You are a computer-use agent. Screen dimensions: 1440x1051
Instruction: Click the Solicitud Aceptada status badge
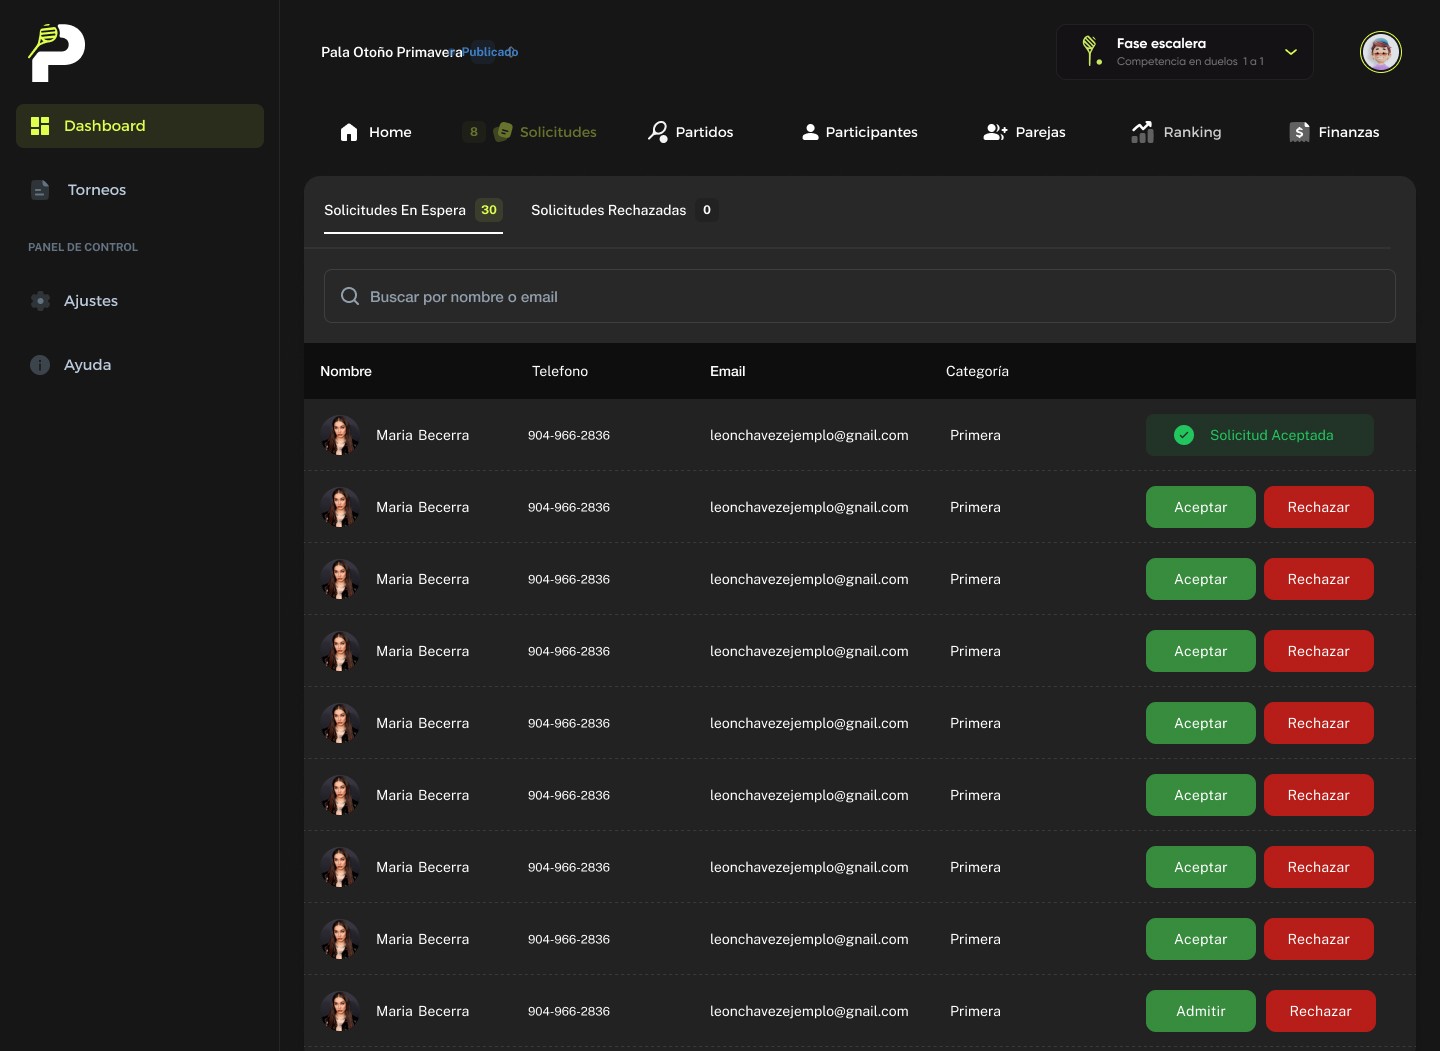click(x=1259, y=435)
